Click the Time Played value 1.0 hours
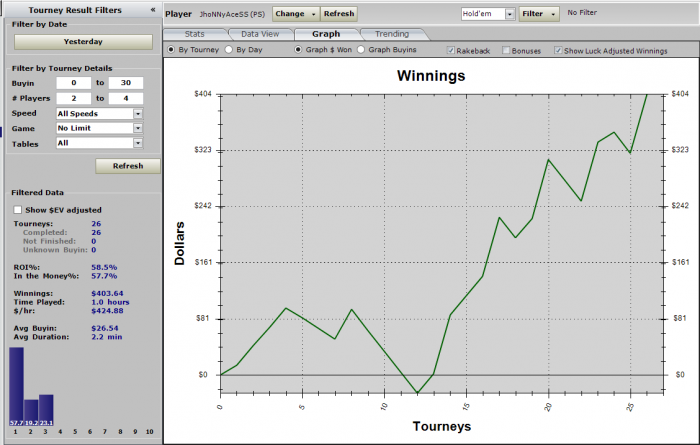This screenshot has height=445, width=700. click(x=110, y=302)
